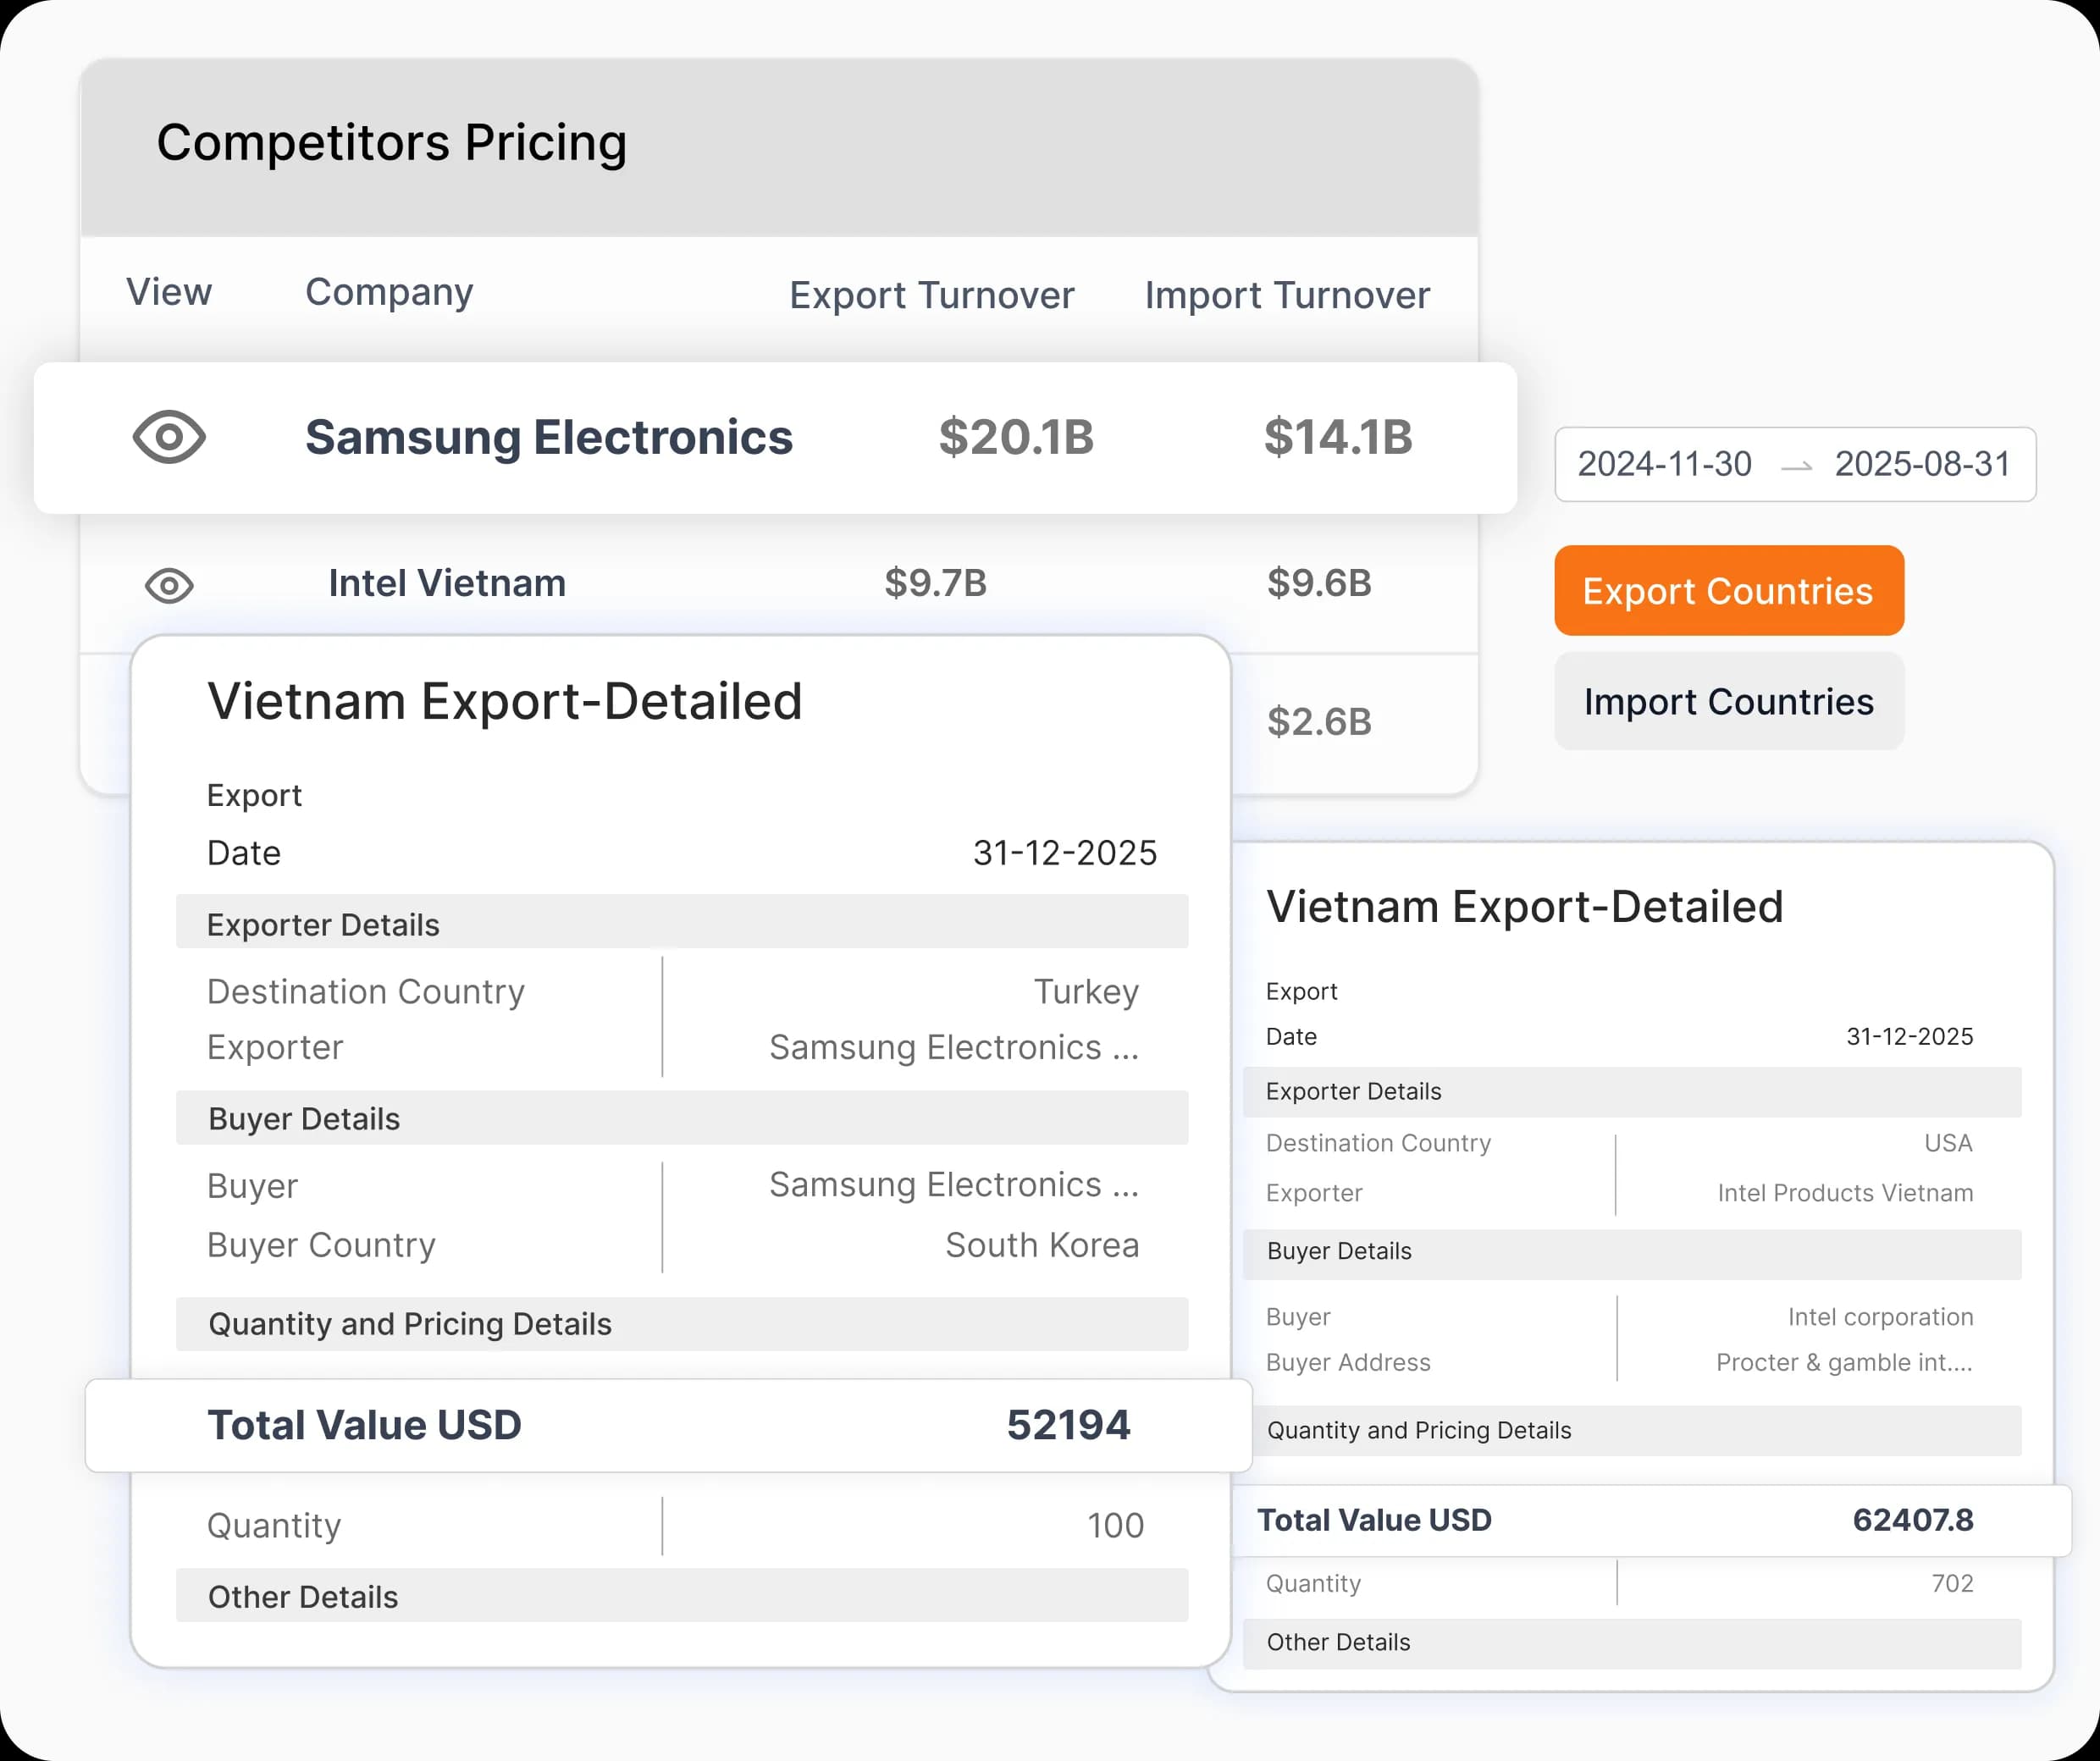Image resolution: width=2100 pixels, height=1761 pixels.
Task: Select the Samsung Electronics company name
Action: 549,437
